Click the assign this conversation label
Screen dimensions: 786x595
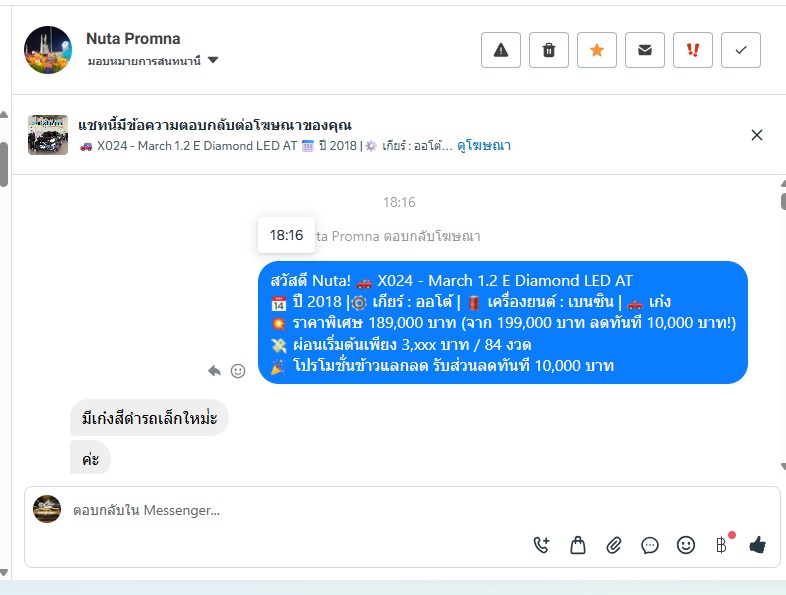tap(144, 61)
